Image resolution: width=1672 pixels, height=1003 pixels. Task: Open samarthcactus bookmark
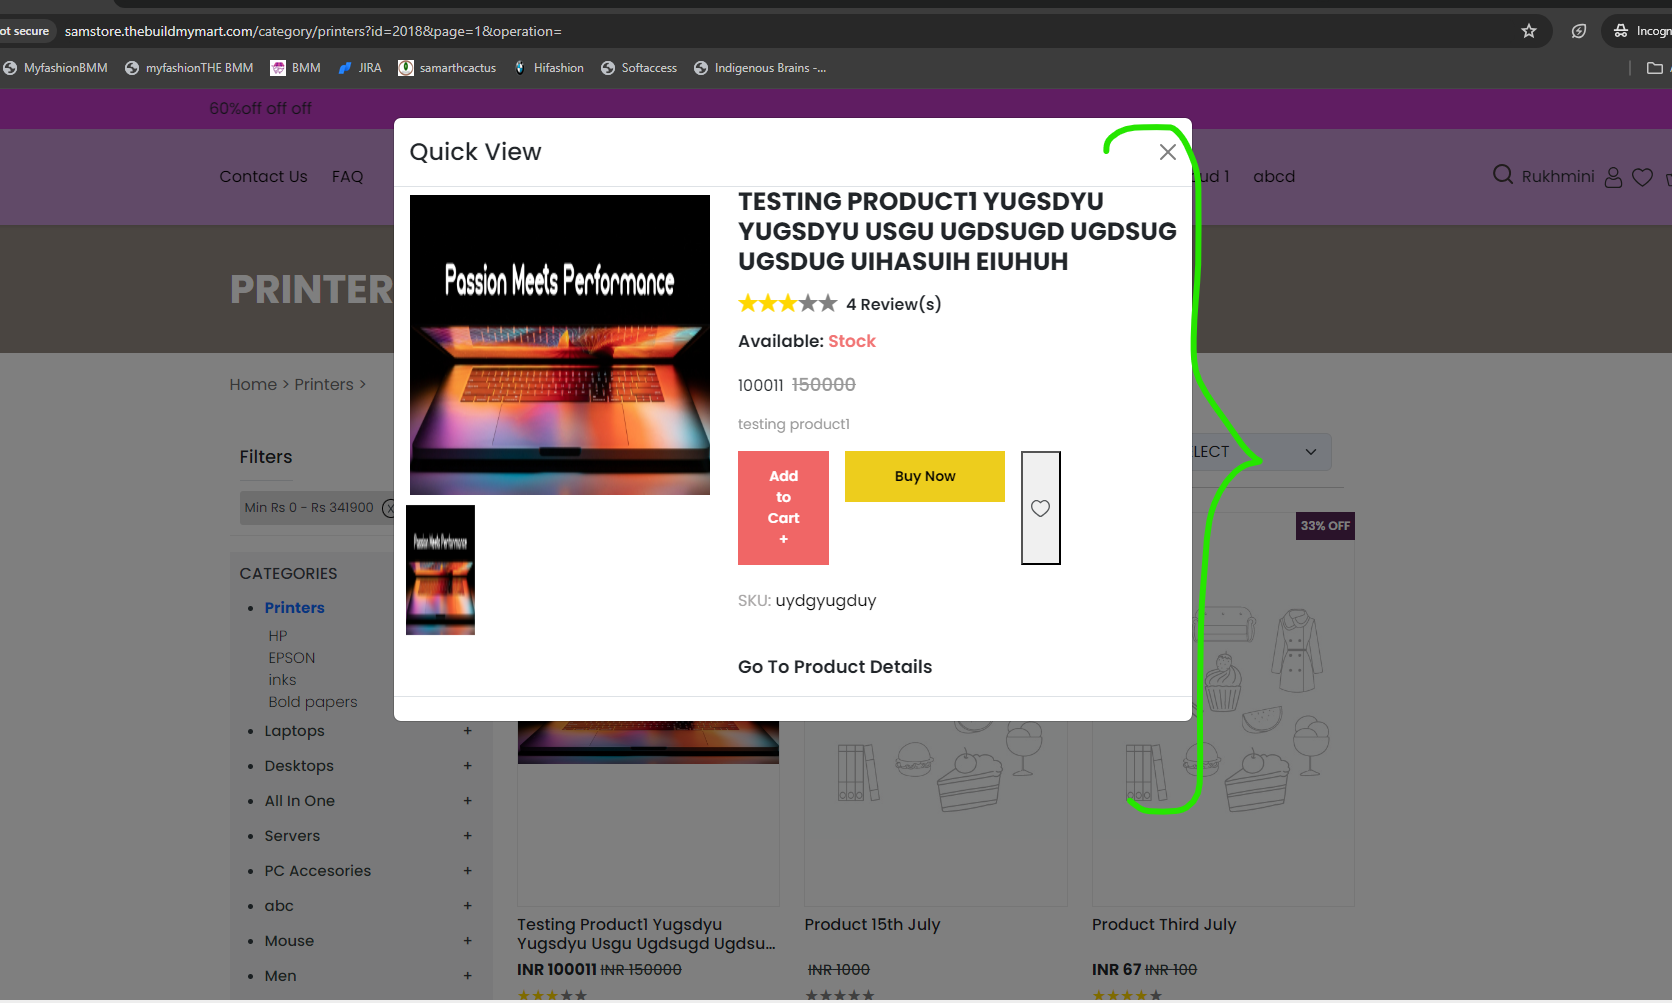447,68
